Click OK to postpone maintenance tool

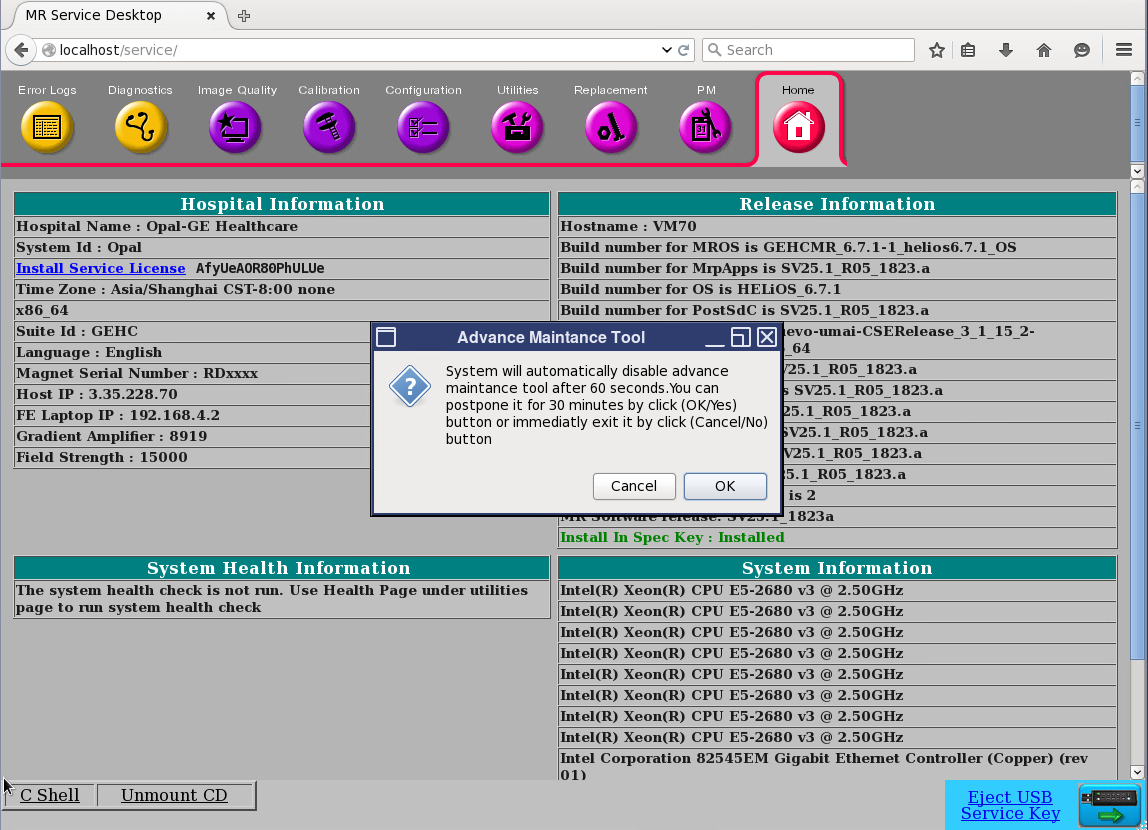click(725, 486)
